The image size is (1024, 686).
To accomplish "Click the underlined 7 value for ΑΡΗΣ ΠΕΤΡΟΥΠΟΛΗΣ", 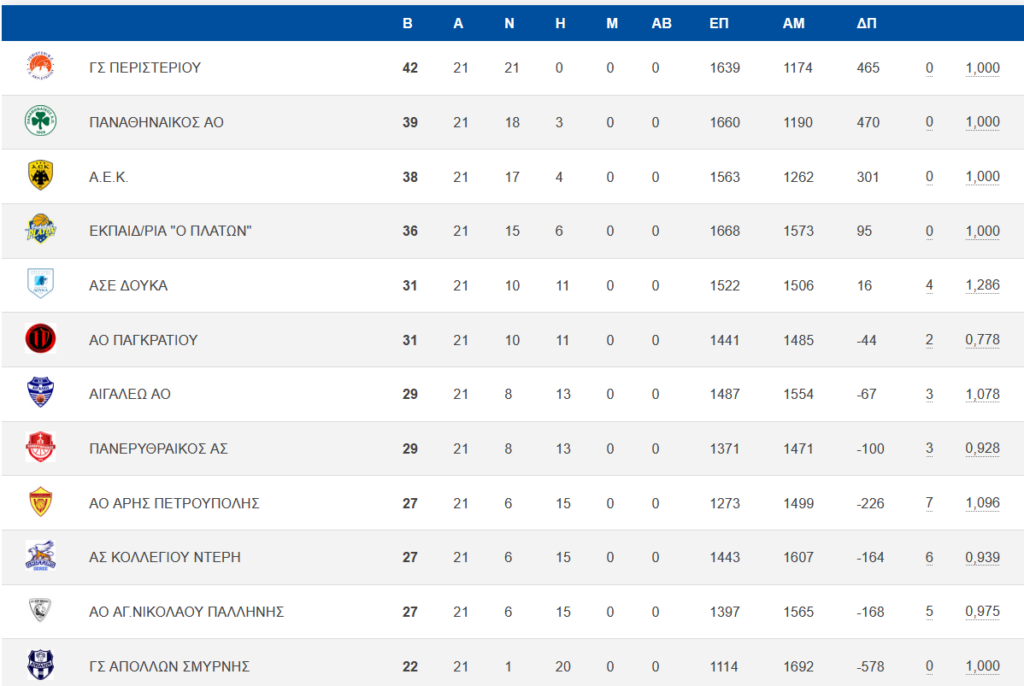I will pos(929,503).
